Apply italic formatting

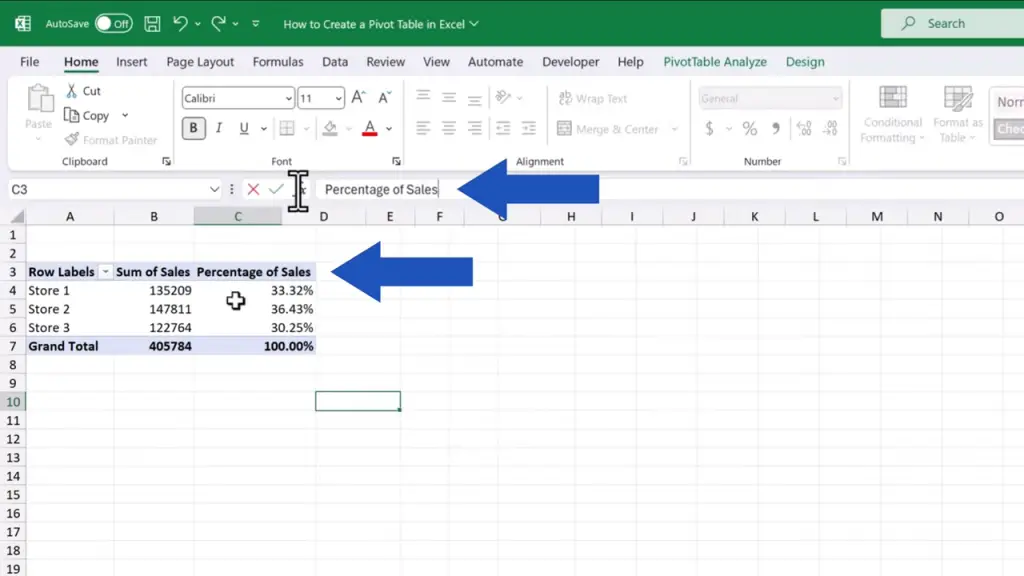pyautogui.click(x=219, y=128)
